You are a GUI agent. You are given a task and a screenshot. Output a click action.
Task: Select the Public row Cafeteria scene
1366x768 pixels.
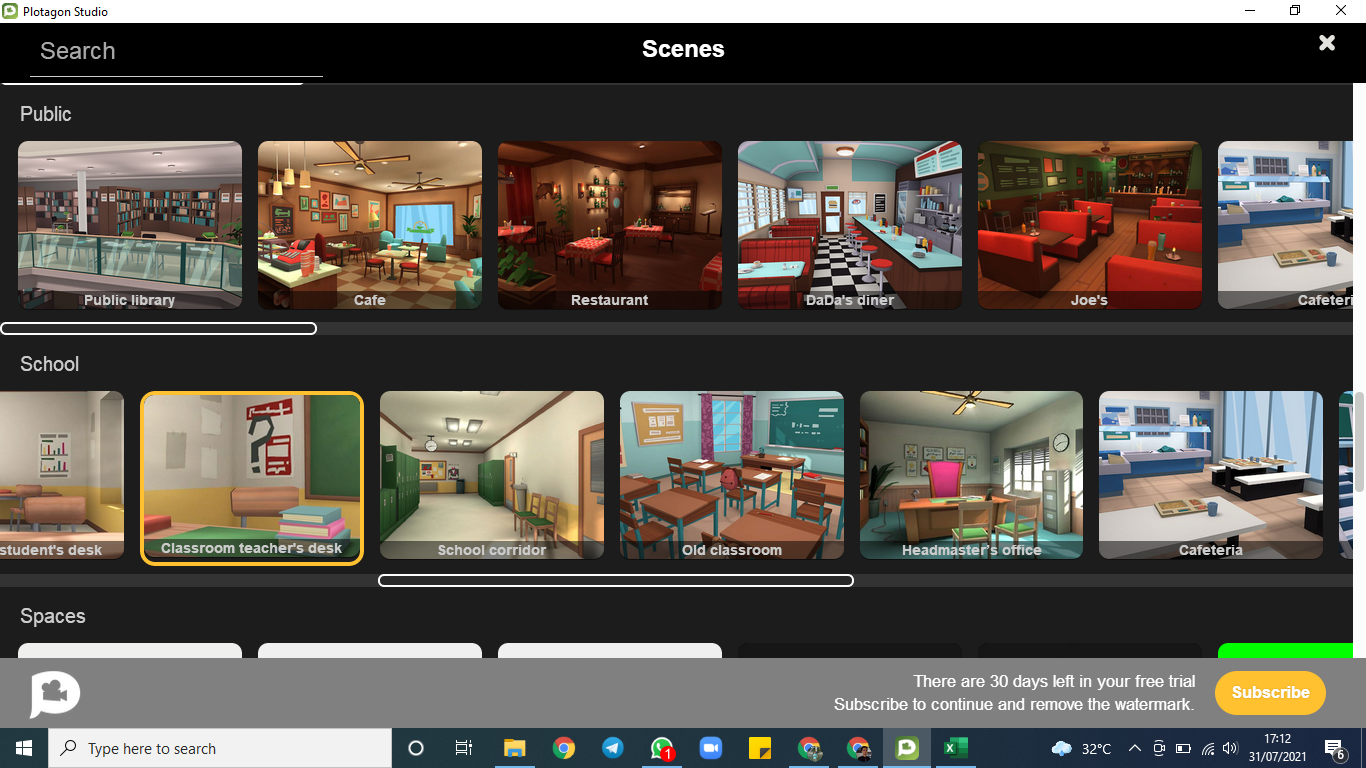(x=1285, y=225)
